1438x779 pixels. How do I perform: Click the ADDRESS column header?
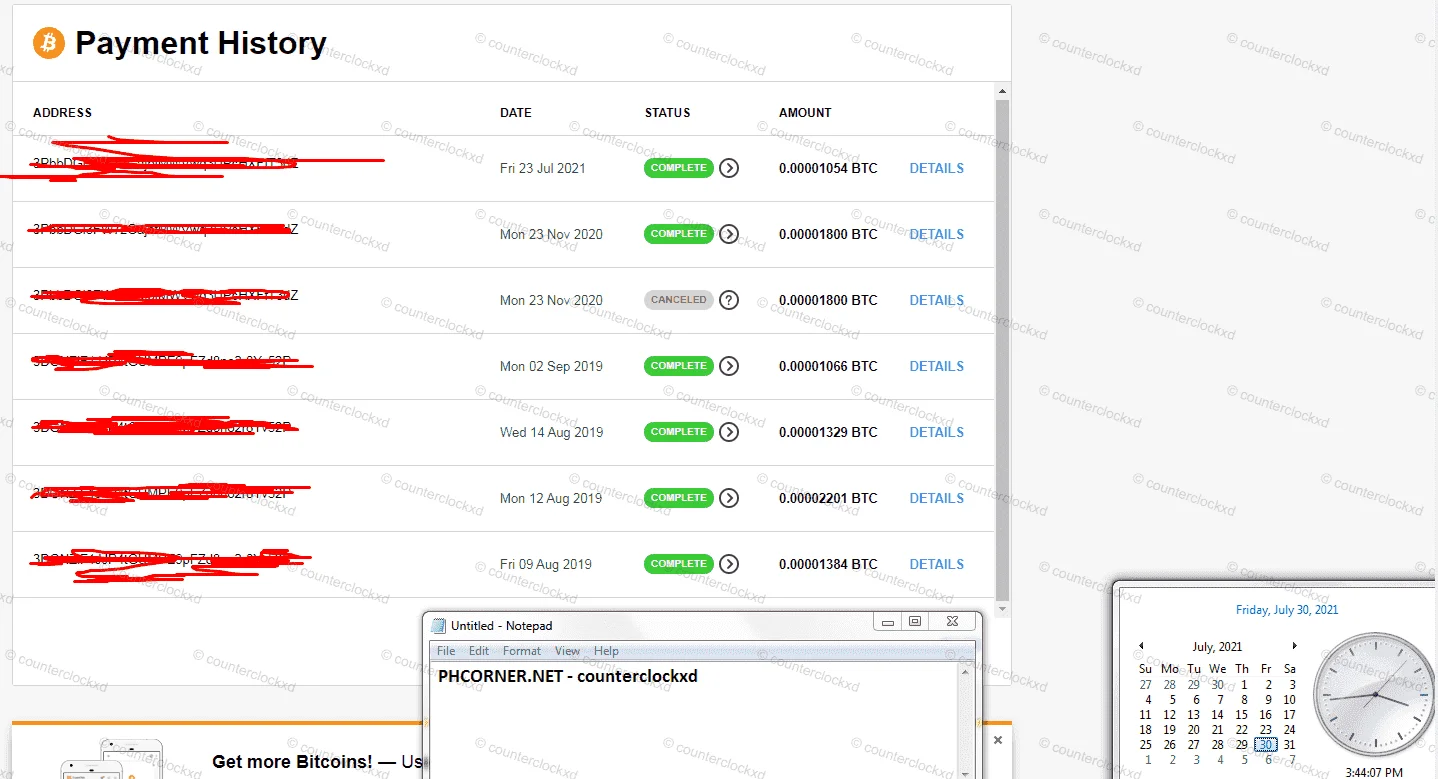62,113
